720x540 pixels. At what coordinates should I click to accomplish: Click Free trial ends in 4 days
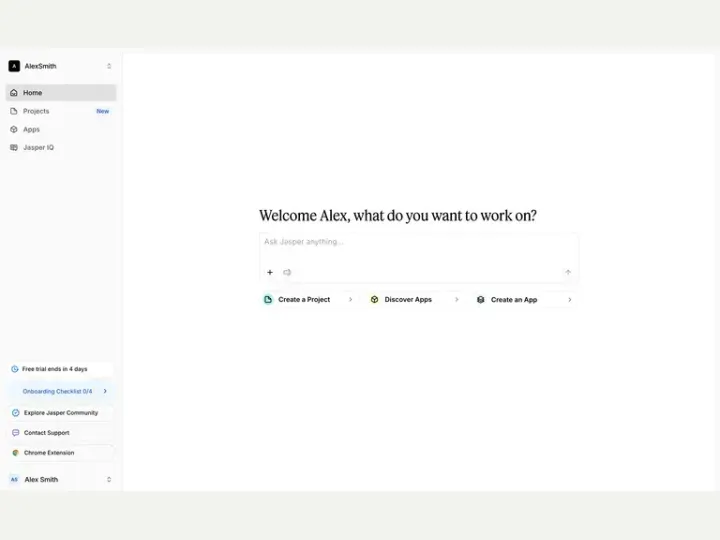pos(61,369)
